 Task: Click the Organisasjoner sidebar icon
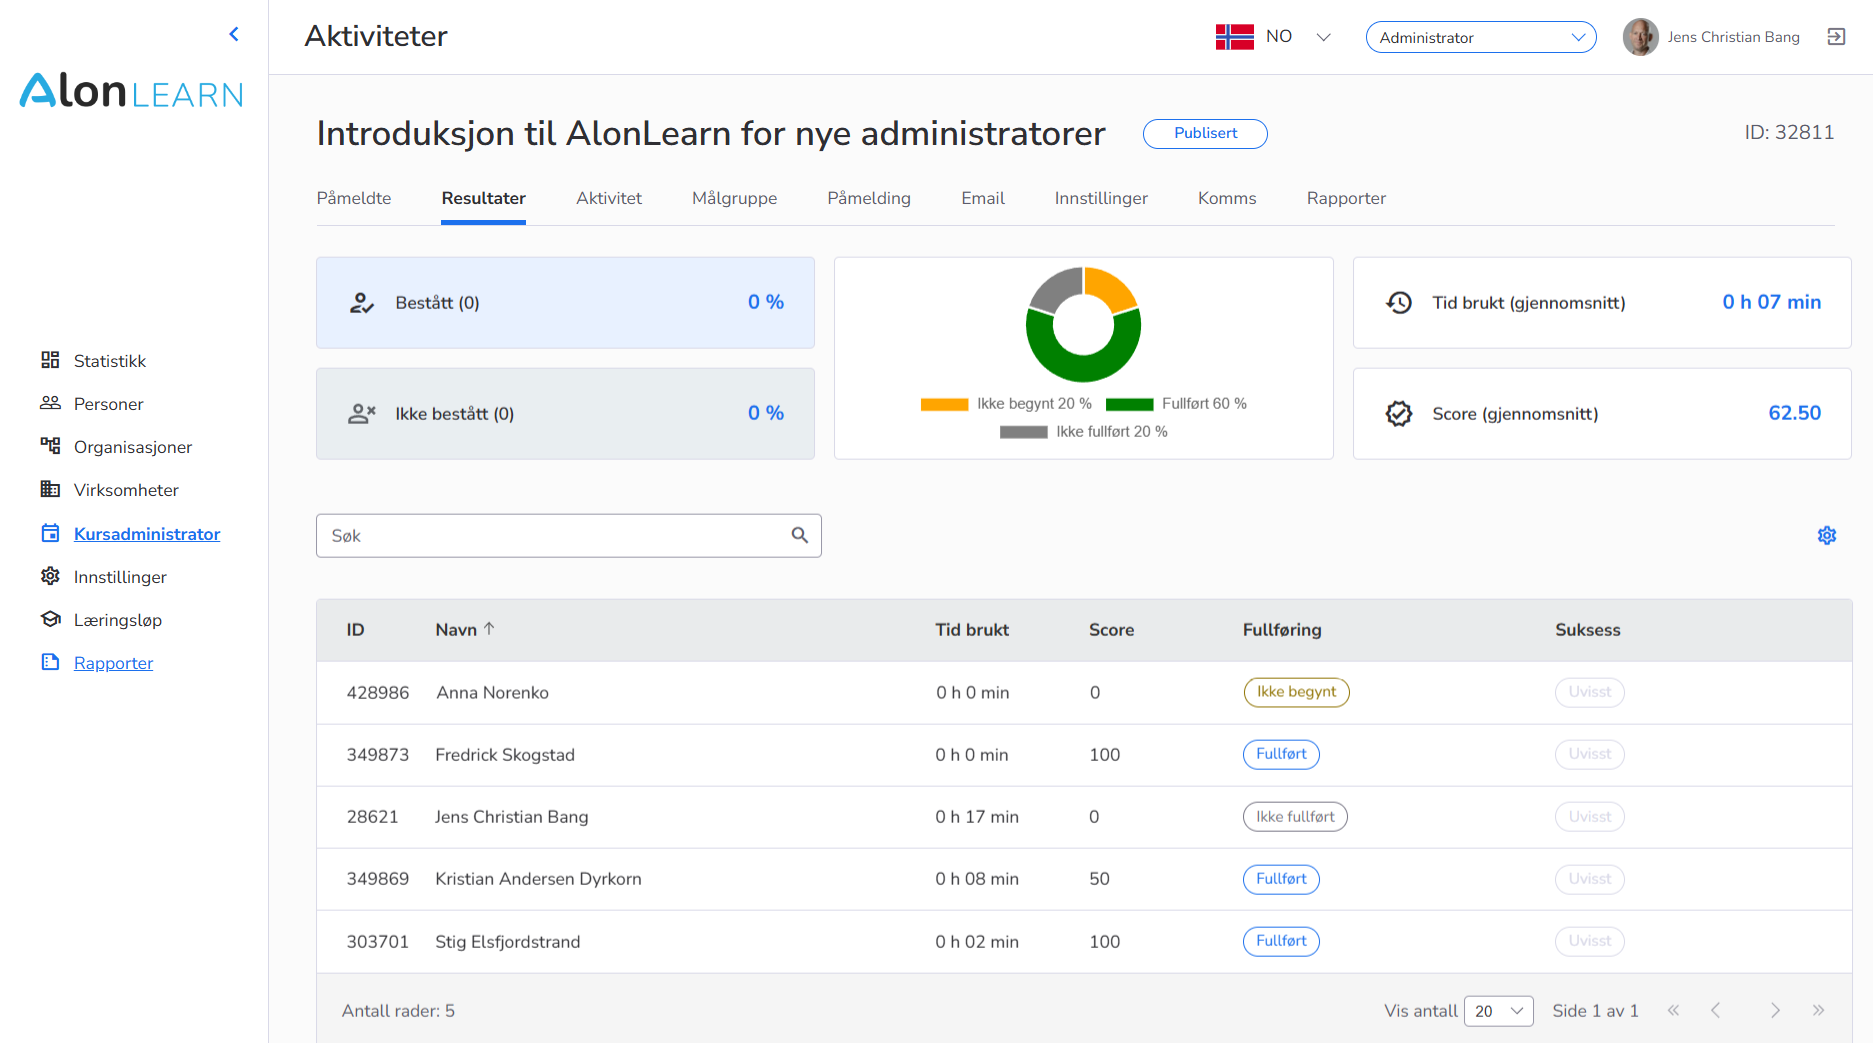click(50, 446)
